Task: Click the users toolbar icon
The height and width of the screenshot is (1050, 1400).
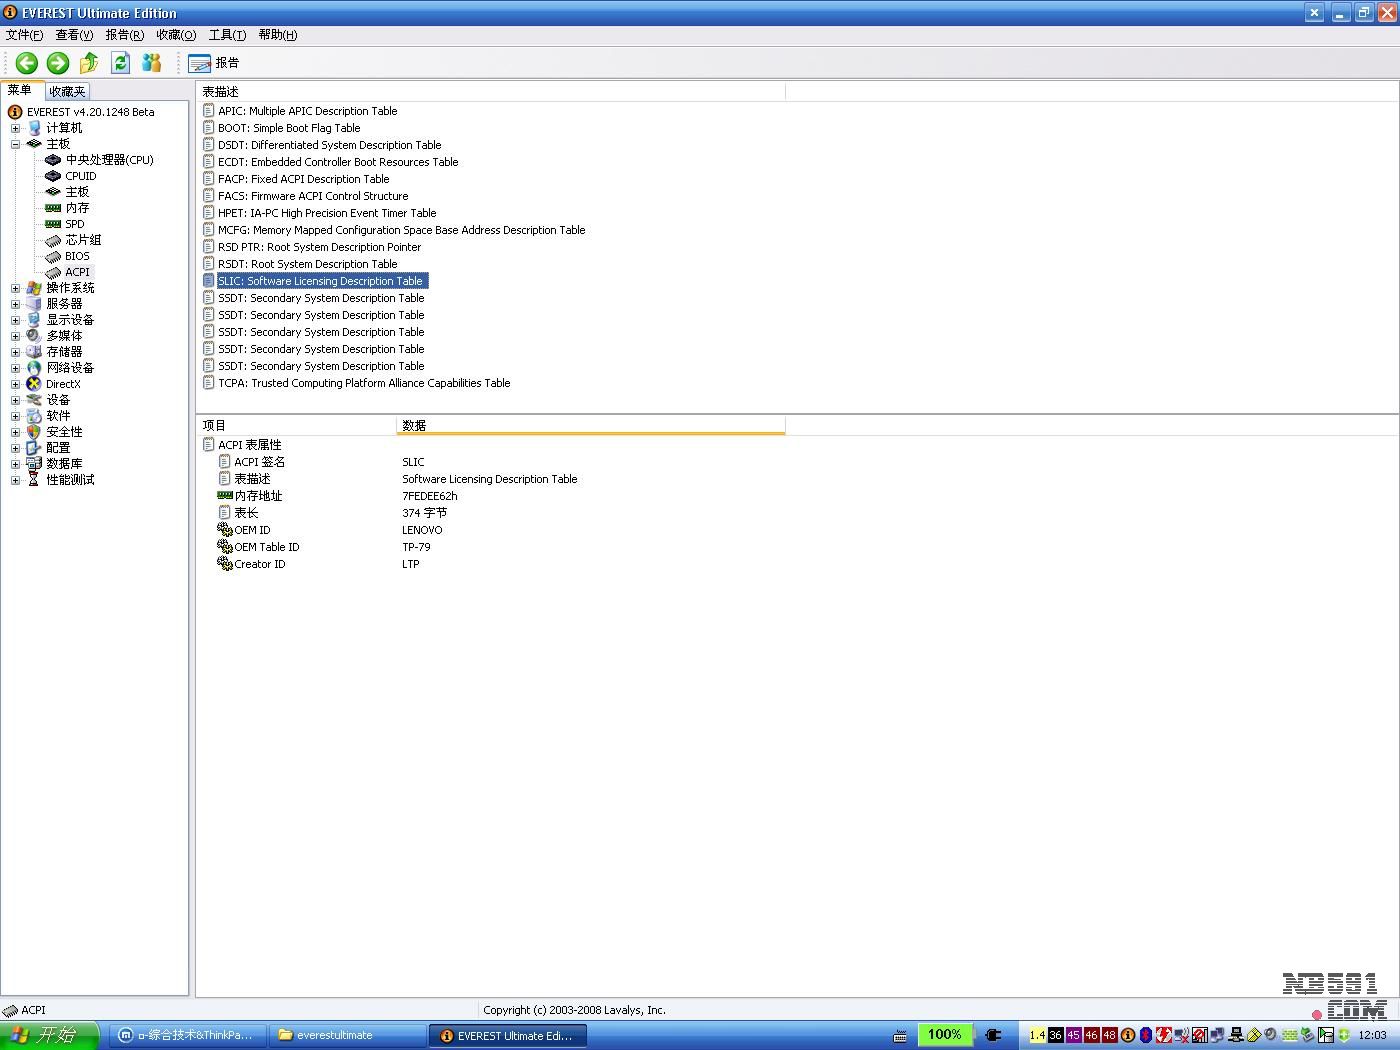Action: pyautogui.click(x=151, y=63)
